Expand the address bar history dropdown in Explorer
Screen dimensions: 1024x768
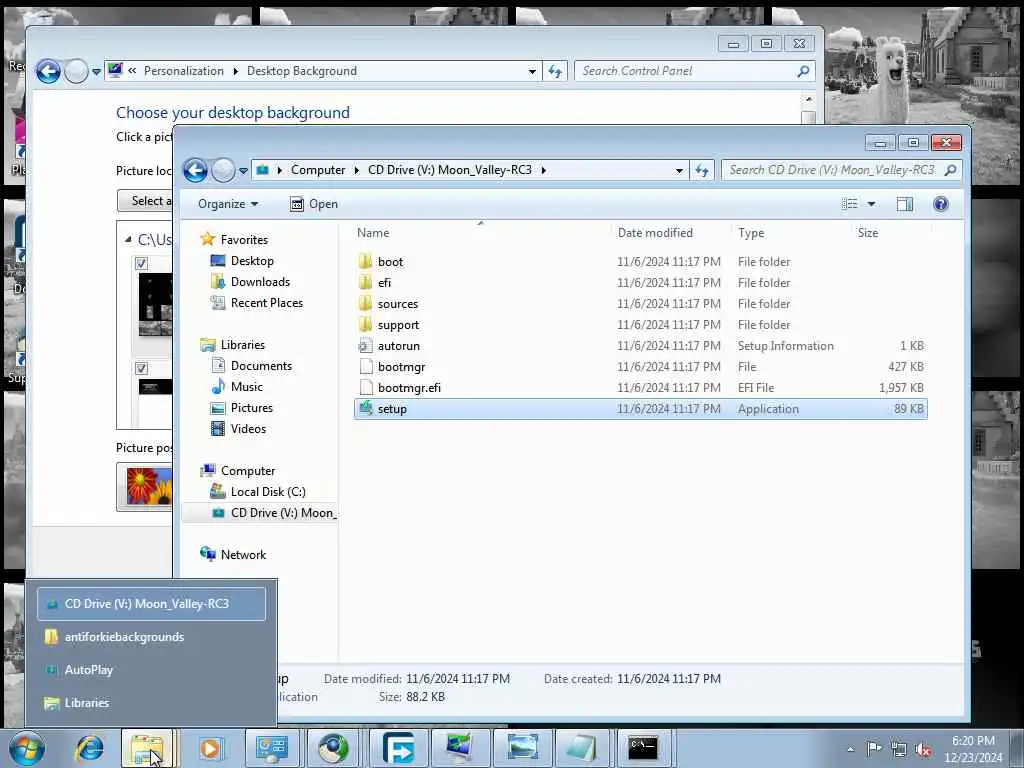pyautogui.click(x=679, y=170)
